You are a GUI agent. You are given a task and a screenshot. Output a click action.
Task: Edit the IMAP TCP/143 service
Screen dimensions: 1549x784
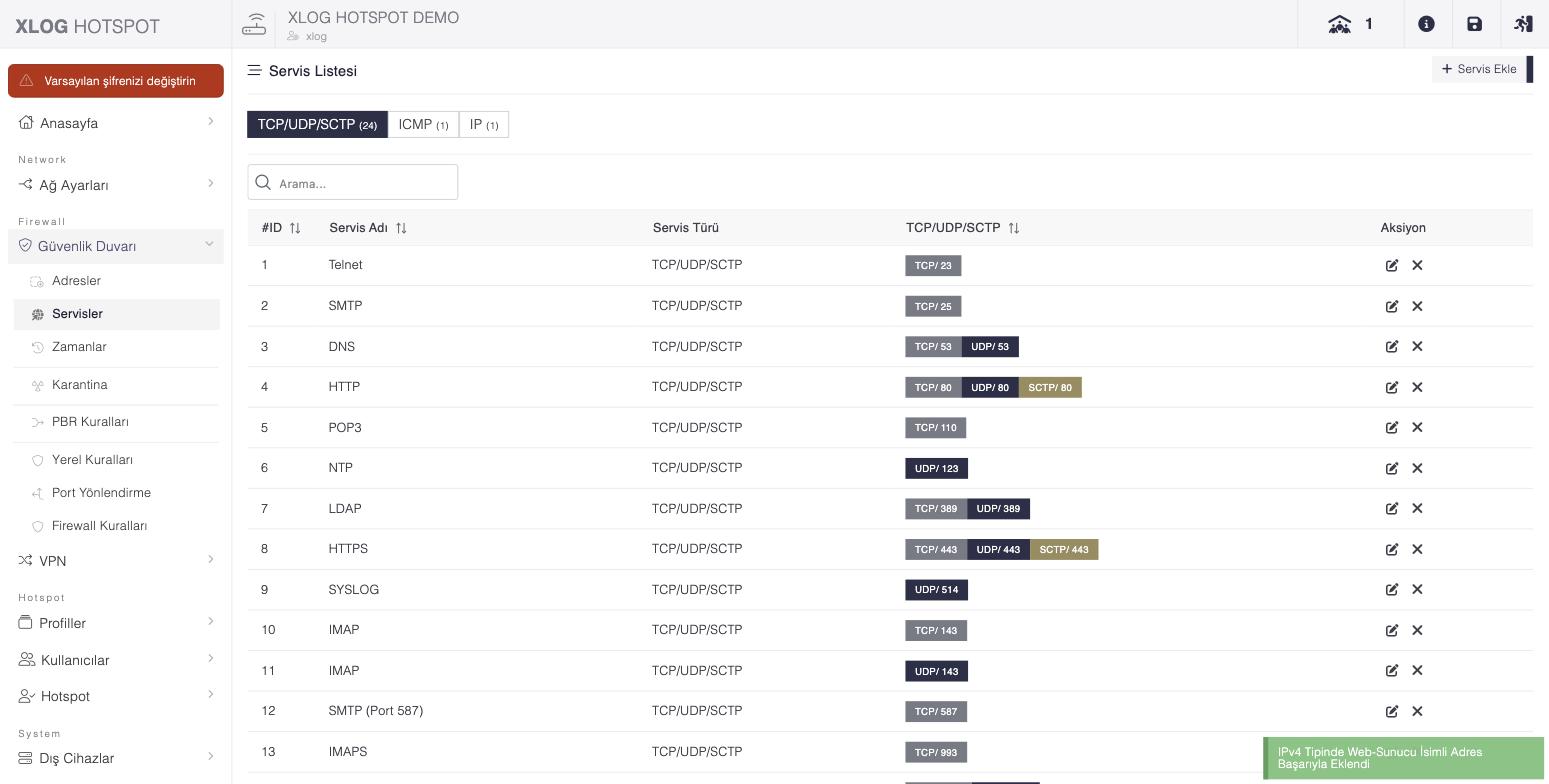click(1391, 630)
